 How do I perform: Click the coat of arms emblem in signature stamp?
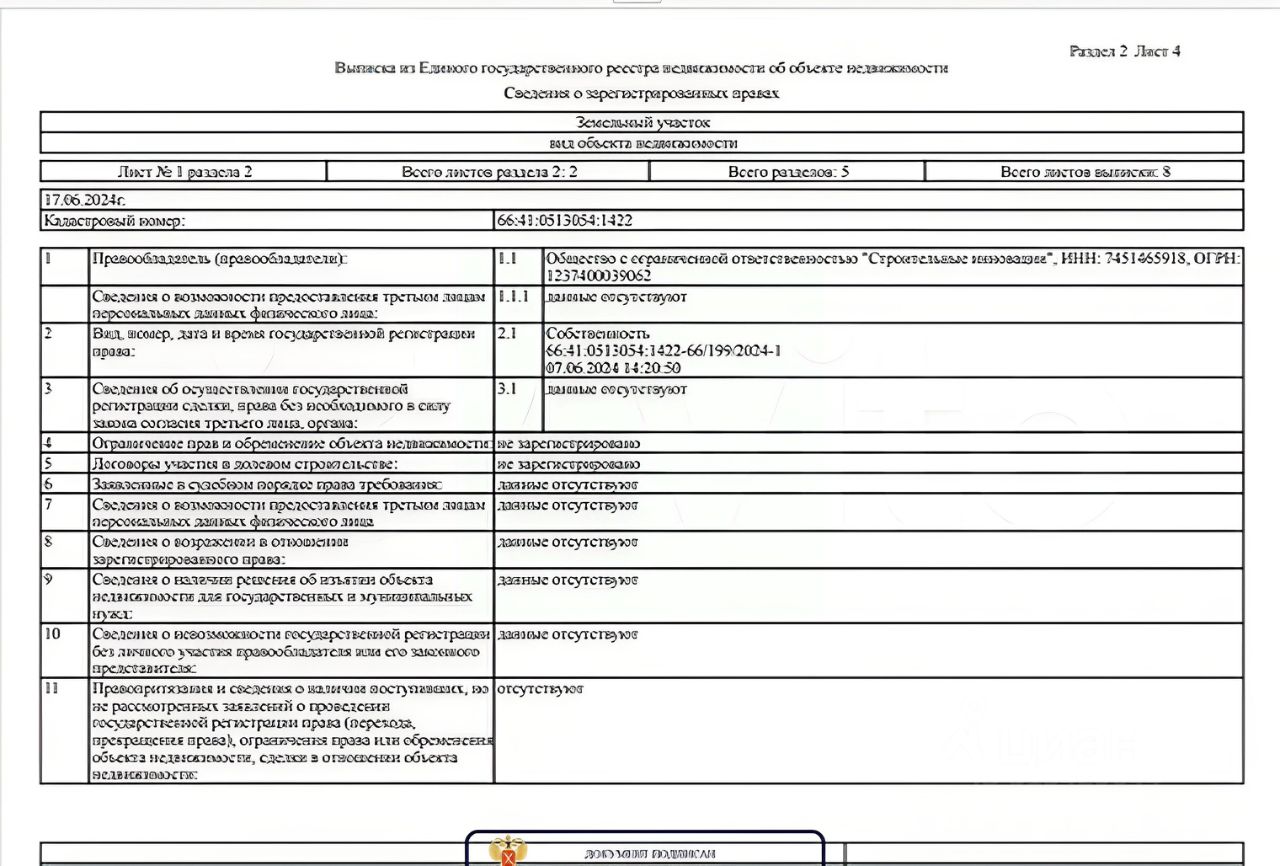point(510,853)
